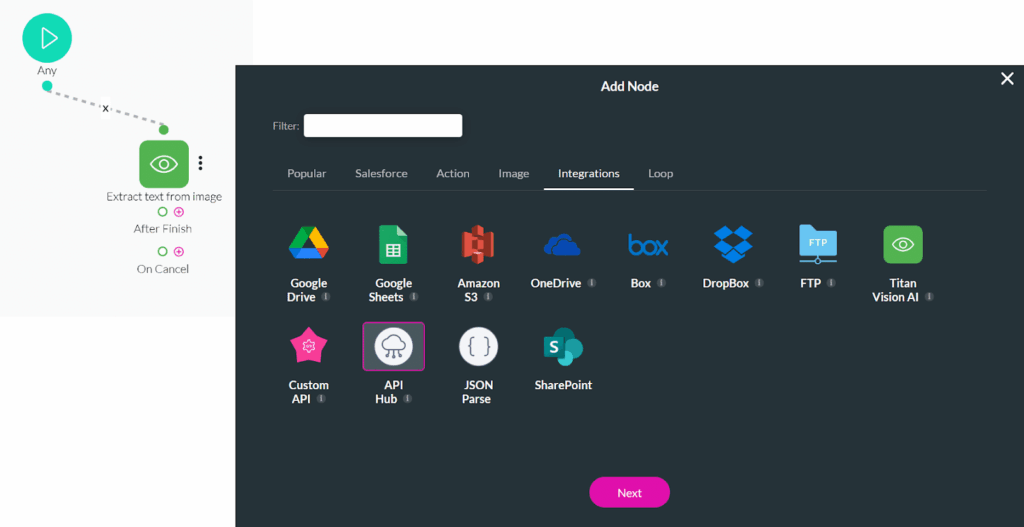The width and height of the screenshot is (1024, 527).
Task: Click the Extract node input connector dot
Action: pos(164,129)
